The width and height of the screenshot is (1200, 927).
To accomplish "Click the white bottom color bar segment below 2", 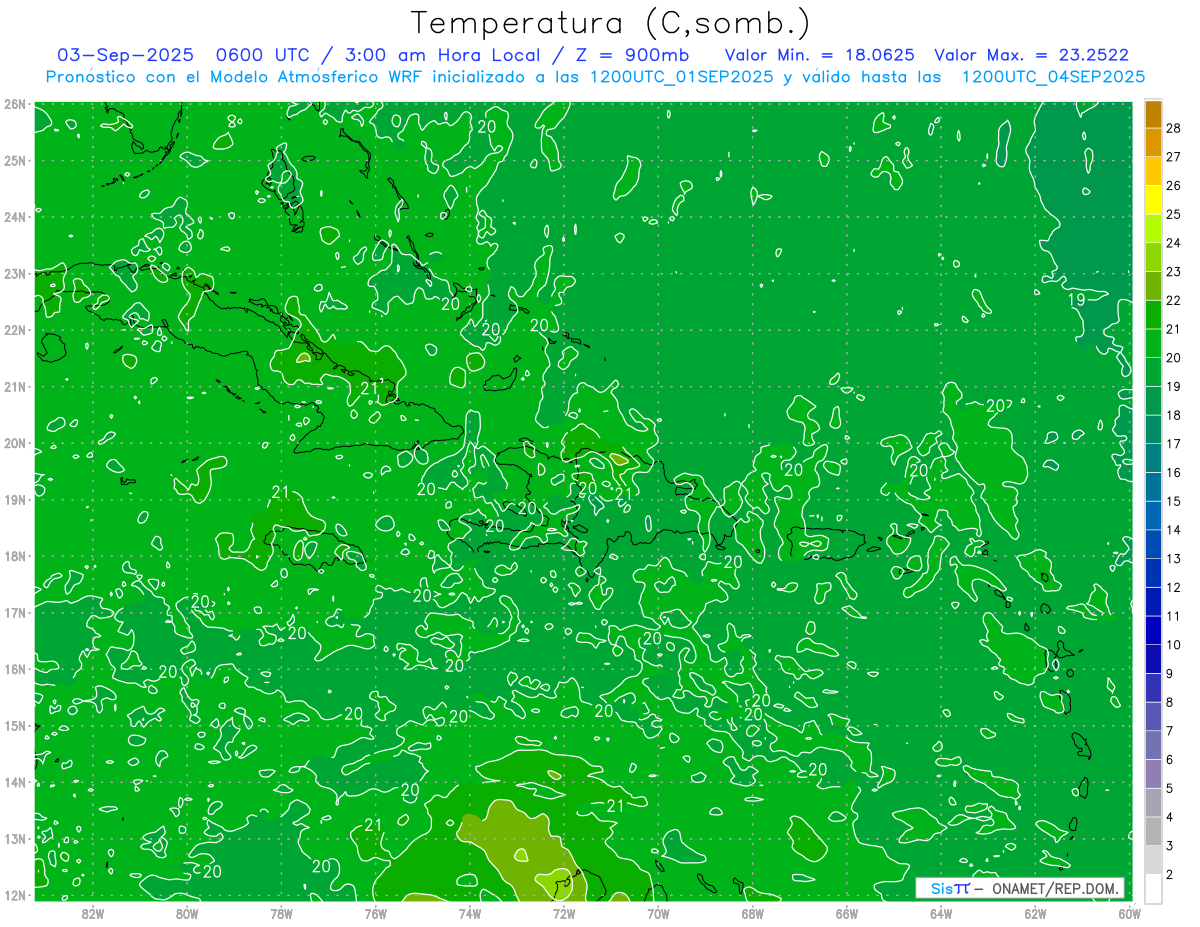I will pos(1153,888).
